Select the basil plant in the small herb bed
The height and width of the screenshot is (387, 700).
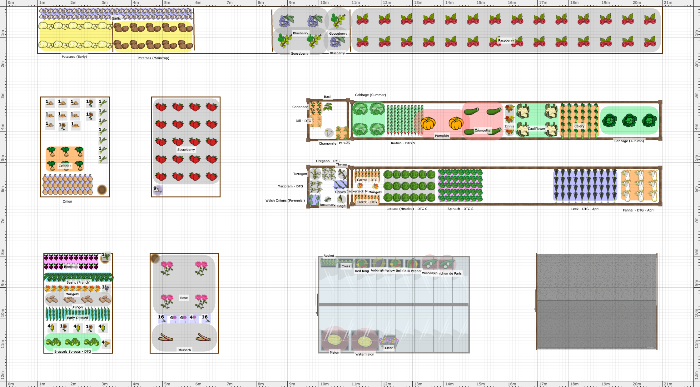point(328,107)
